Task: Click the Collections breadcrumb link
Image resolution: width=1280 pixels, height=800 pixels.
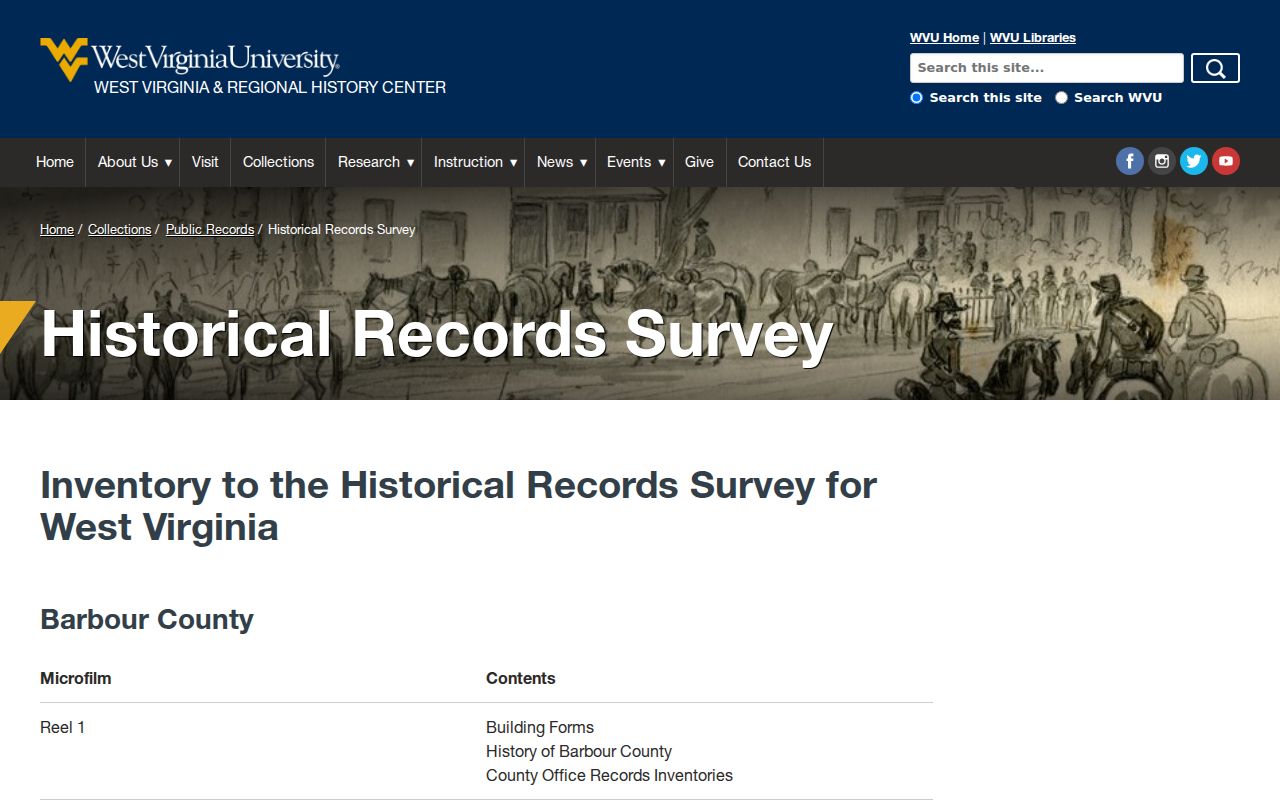Action: (x=119, y=229)
